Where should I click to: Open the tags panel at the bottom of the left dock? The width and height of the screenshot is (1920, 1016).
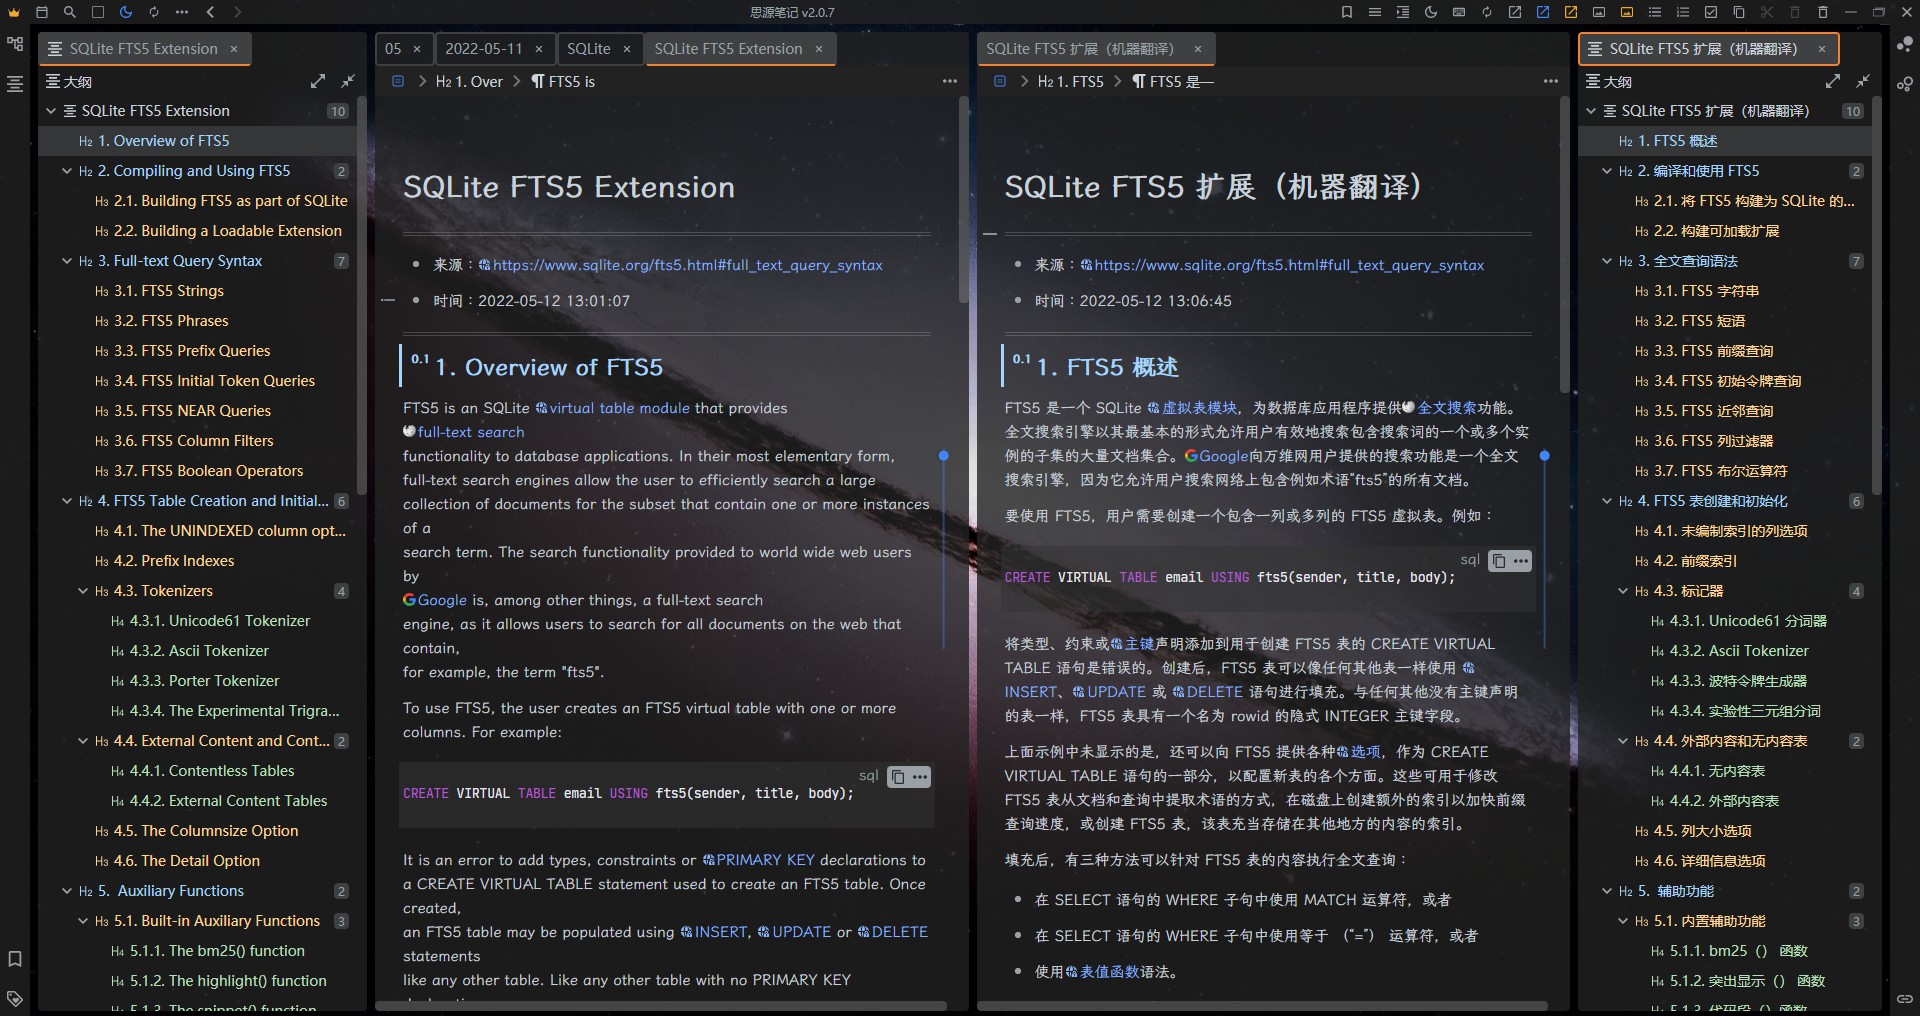pos(15,998)
